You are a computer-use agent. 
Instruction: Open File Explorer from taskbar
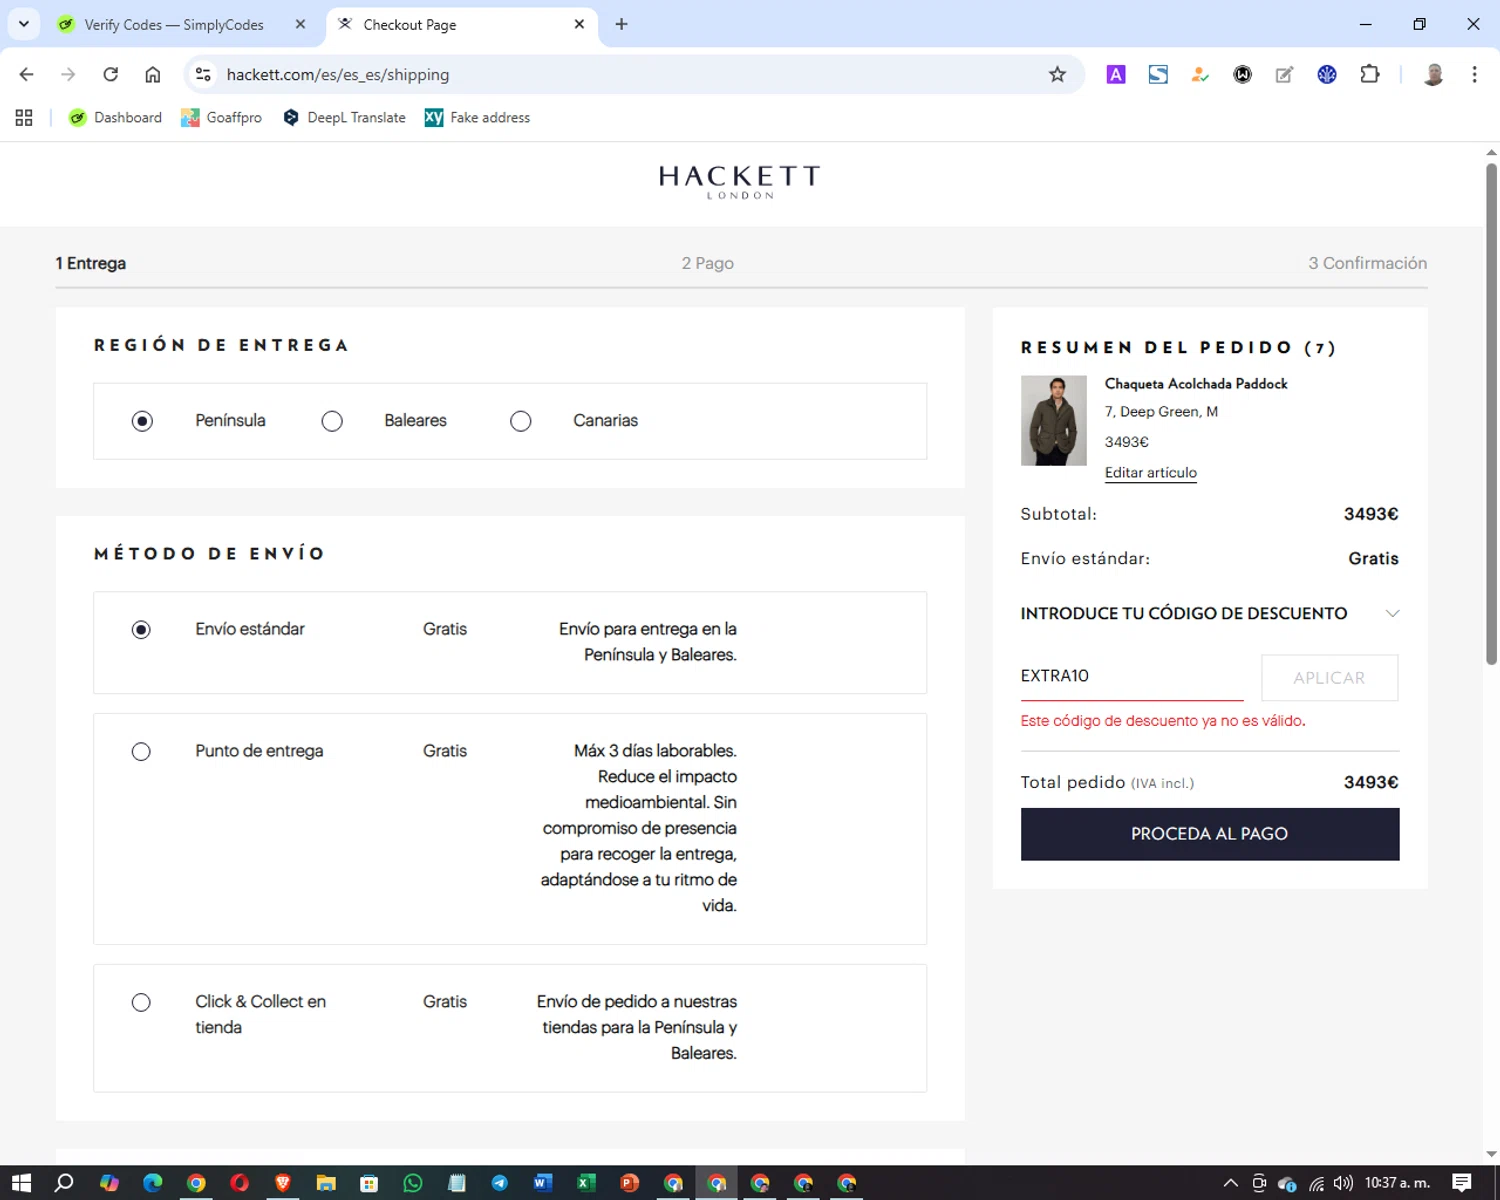[x=326, y=1183]
